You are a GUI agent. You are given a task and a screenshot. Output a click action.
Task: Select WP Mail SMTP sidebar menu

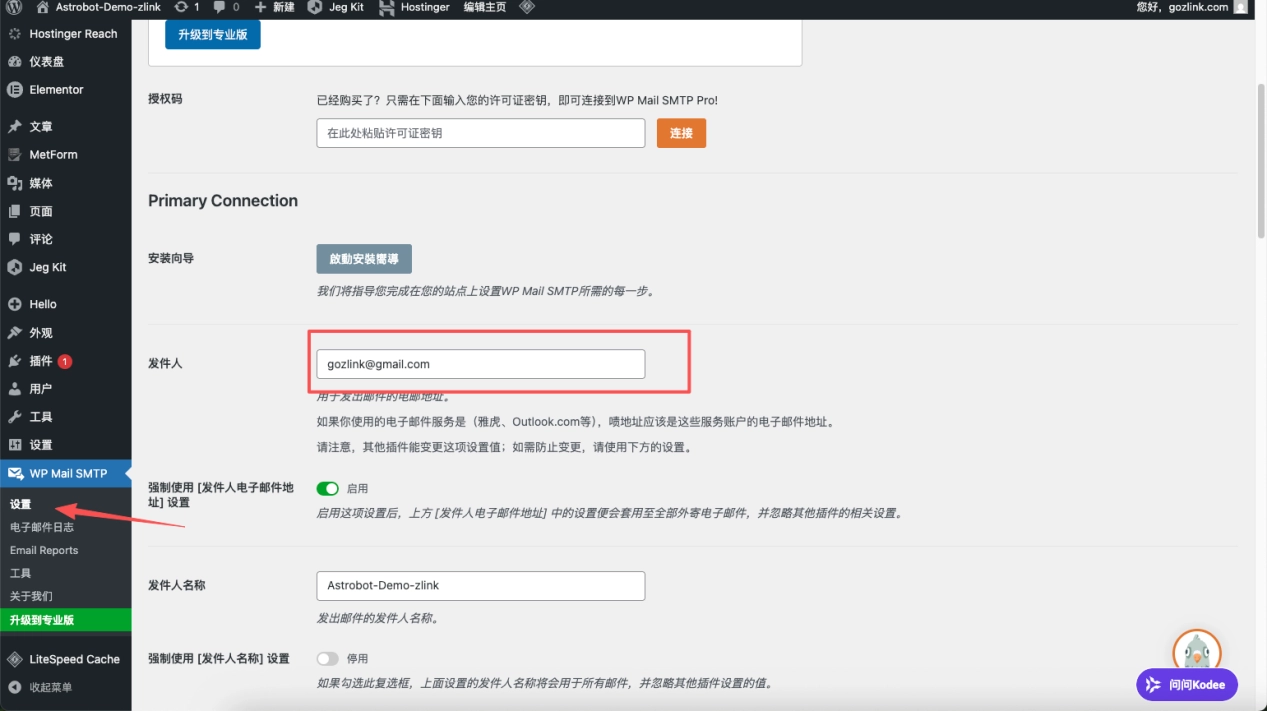(65, 473)
